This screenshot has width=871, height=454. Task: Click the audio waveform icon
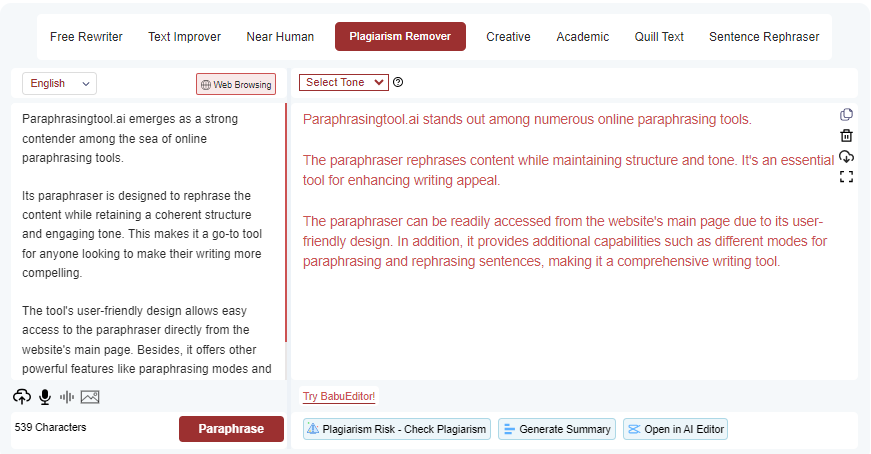[x=67, y=397]
